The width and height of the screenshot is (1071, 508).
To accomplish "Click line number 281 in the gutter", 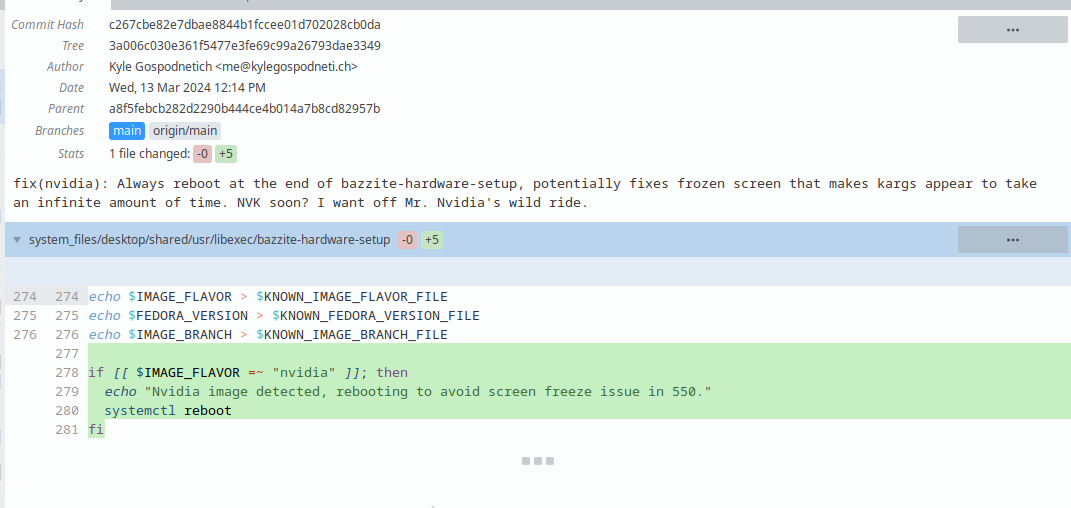I will (67, 429).
